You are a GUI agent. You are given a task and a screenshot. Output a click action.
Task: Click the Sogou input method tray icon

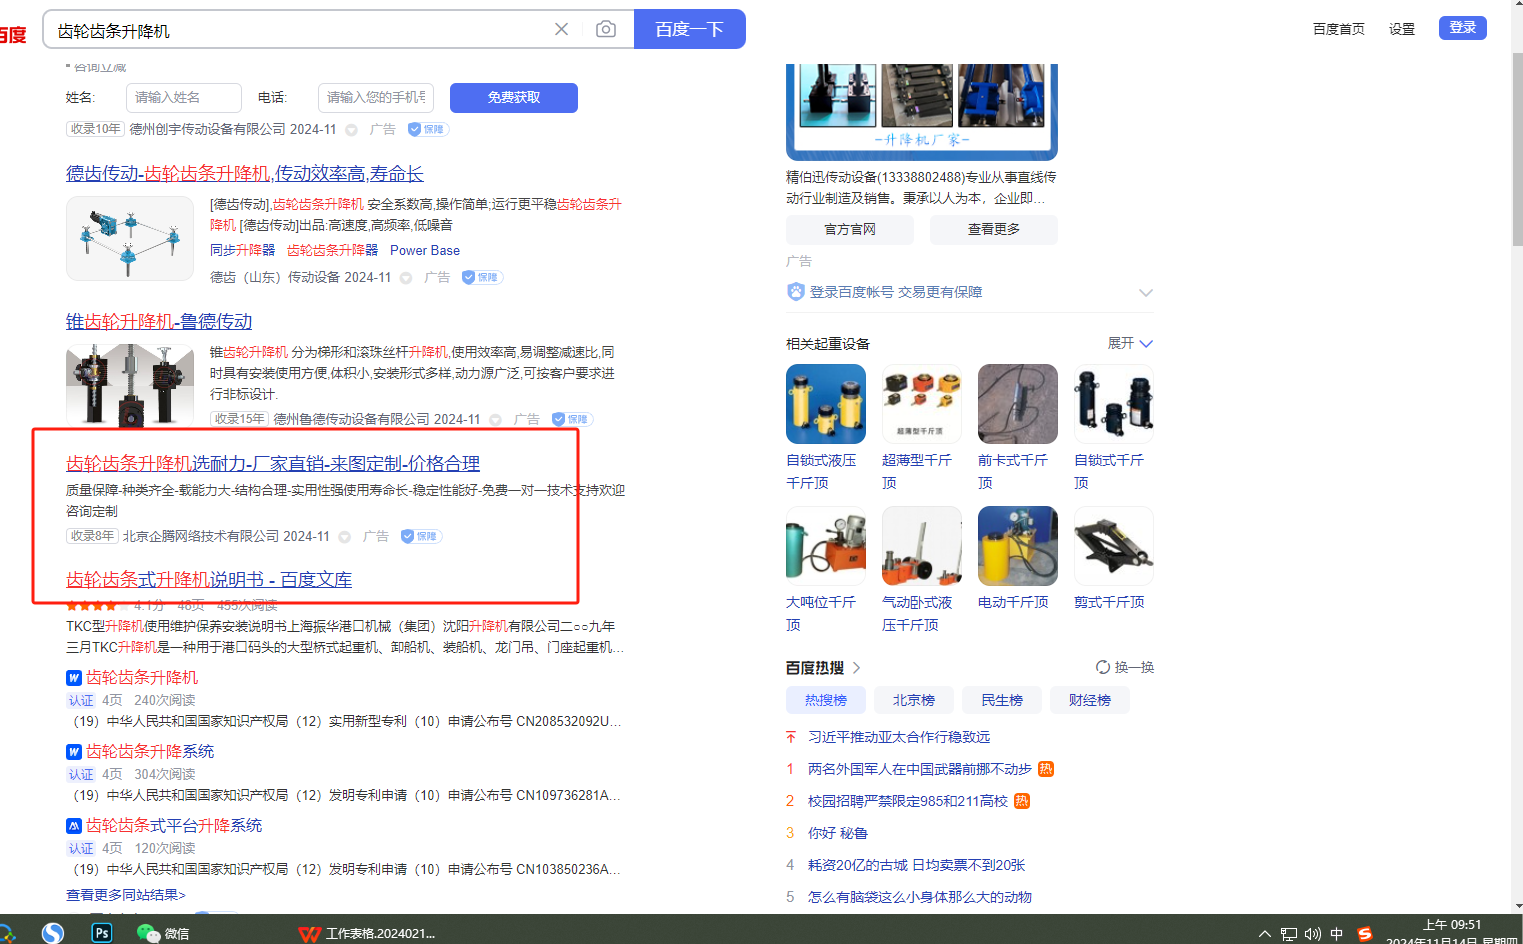[x=1365, y=933]
